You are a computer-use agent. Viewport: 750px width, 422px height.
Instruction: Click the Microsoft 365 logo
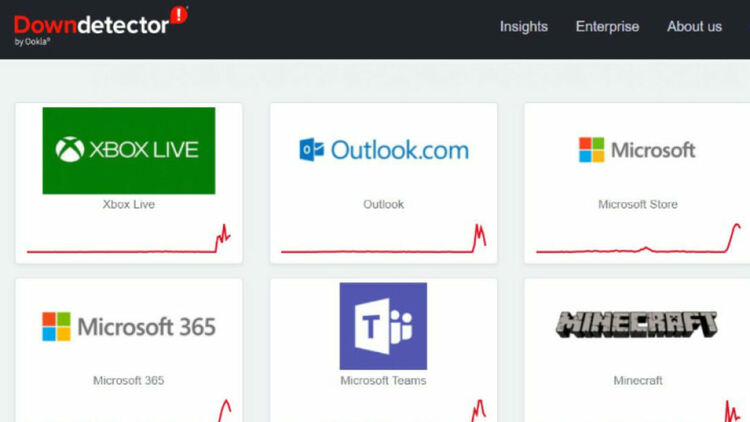tap(129, 326)
